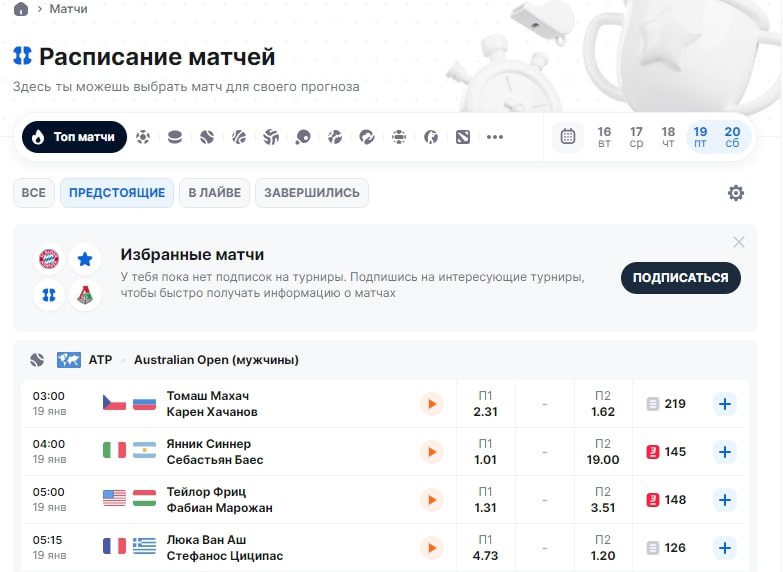Pick П2 3.51 for Фабиан Марожан

(603, 500)
